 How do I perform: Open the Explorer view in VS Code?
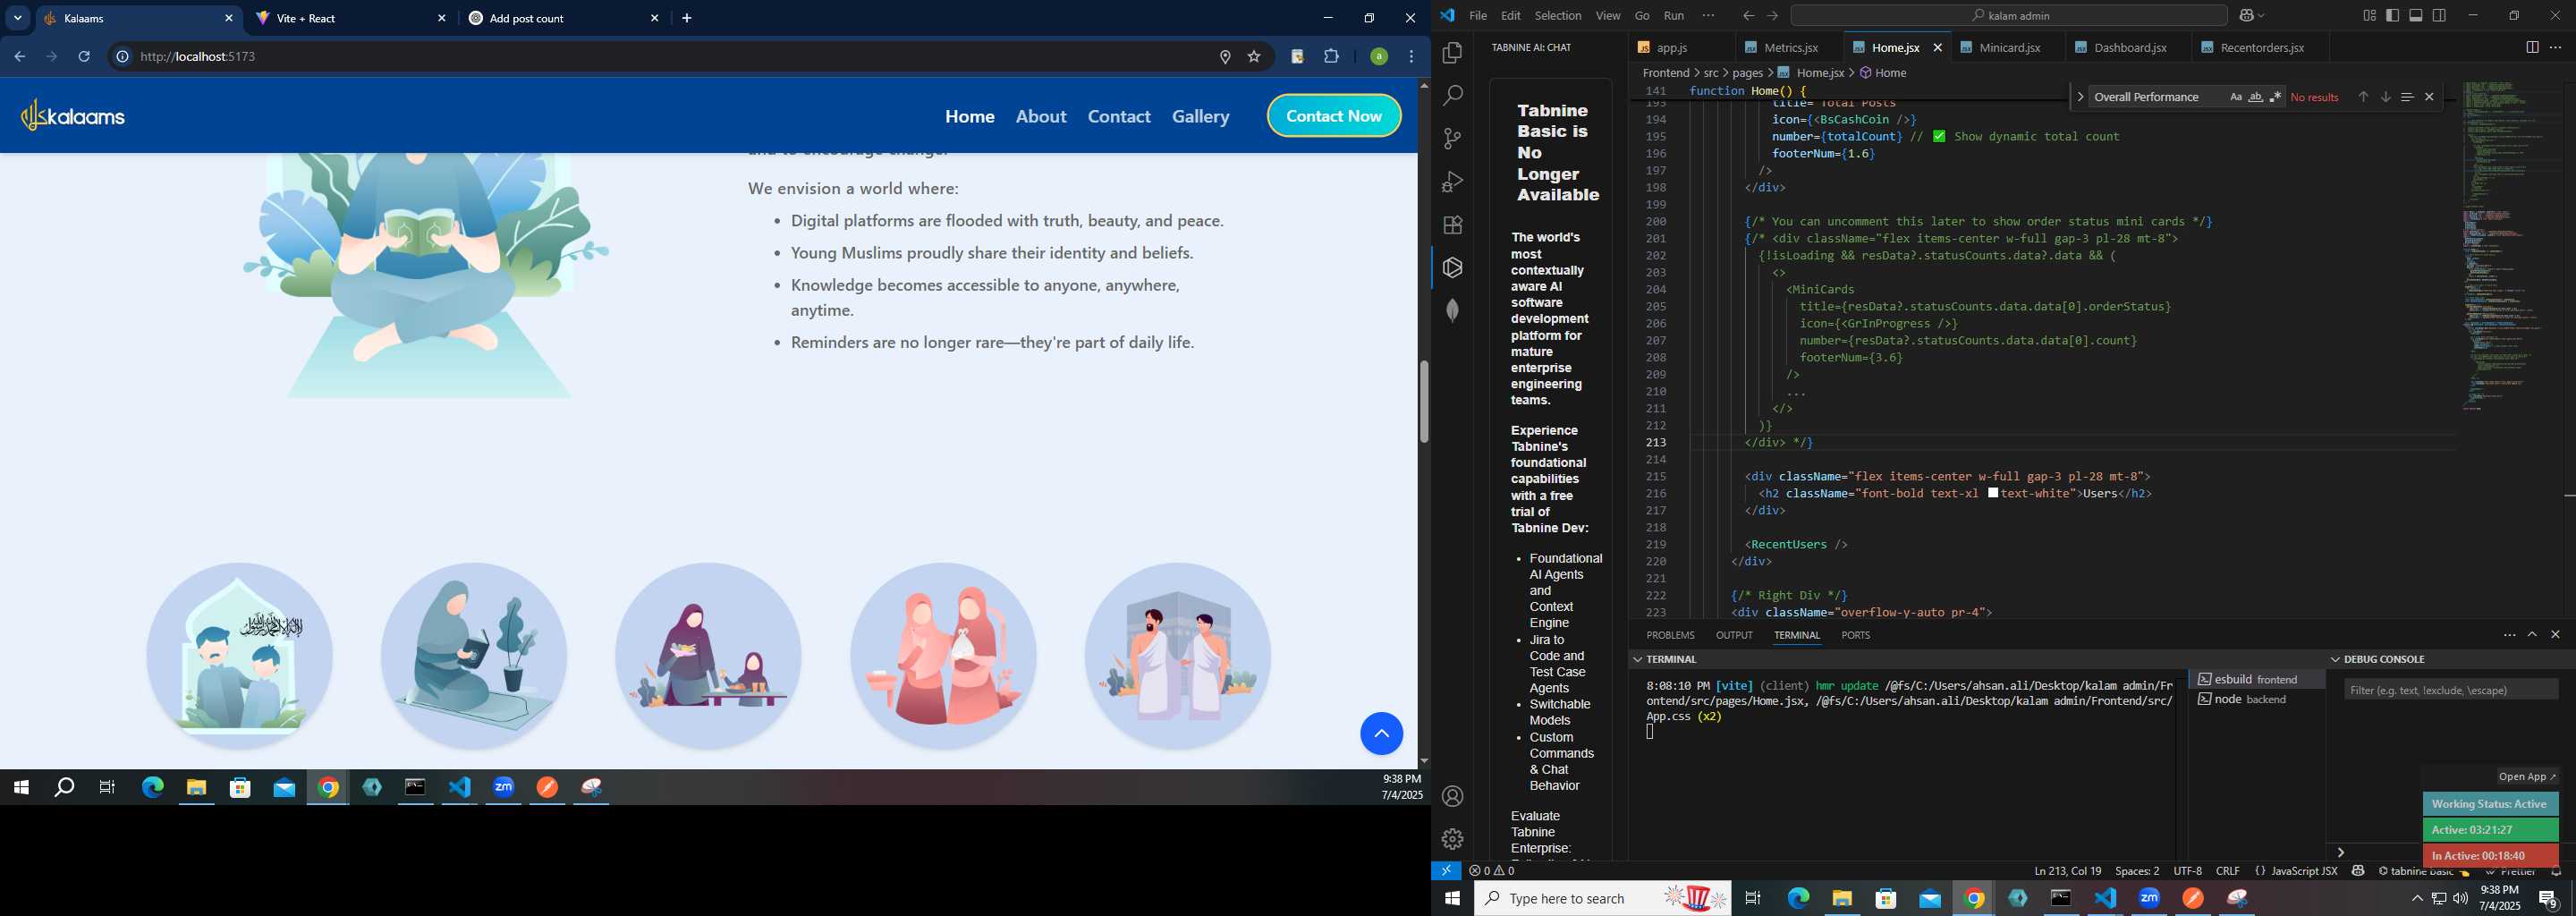click(x=1453, y=53)
